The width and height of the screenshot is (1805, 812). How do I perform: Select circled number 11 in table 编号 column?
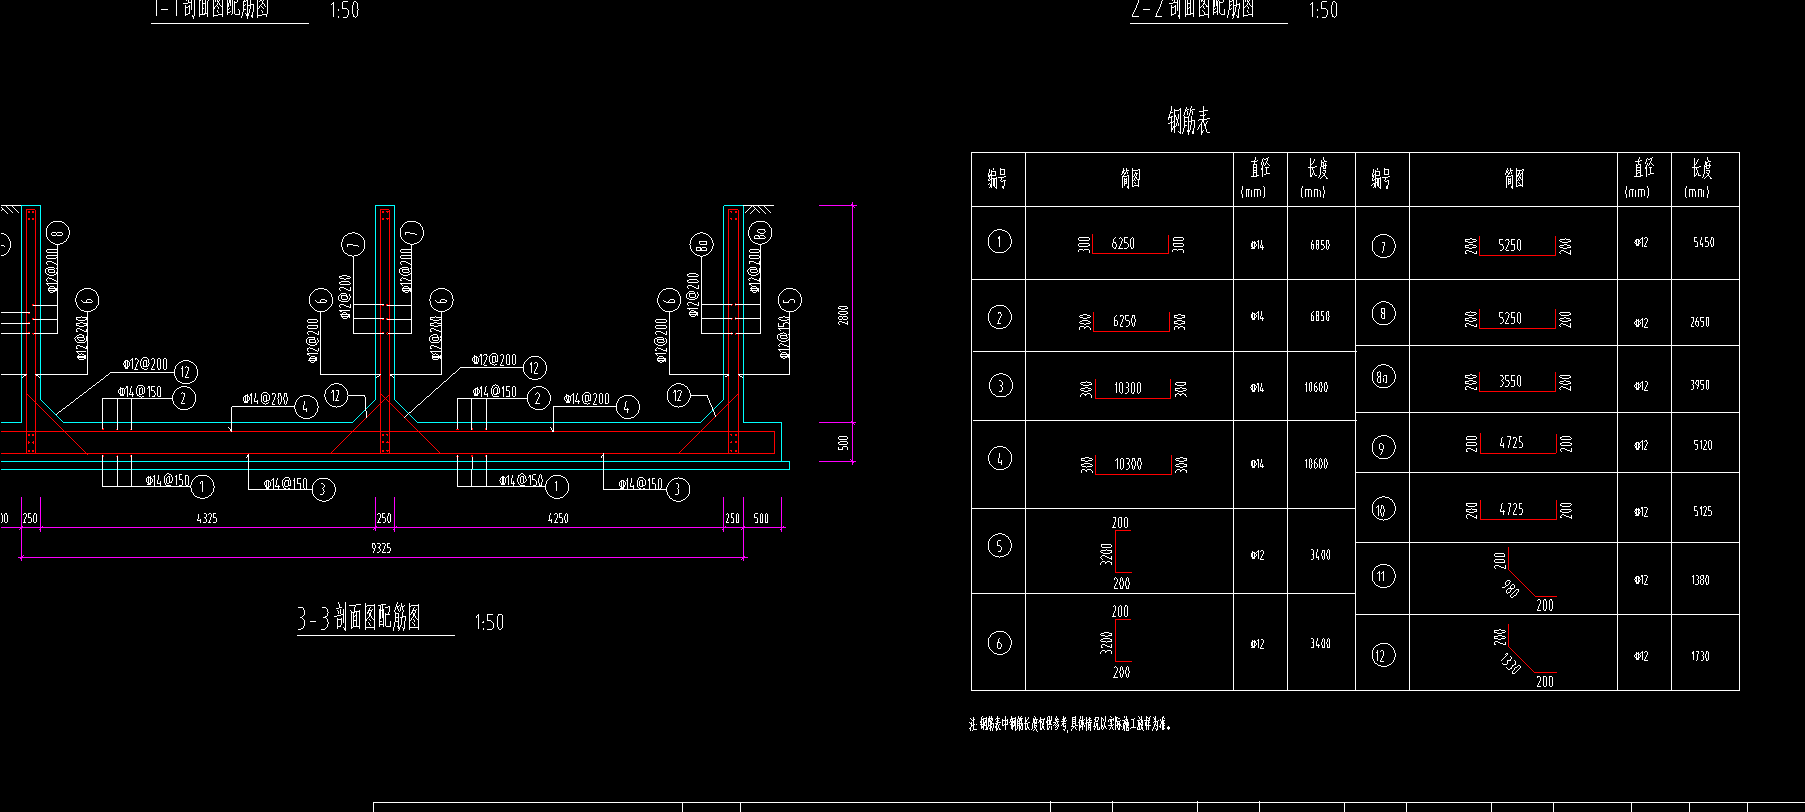1383,575
